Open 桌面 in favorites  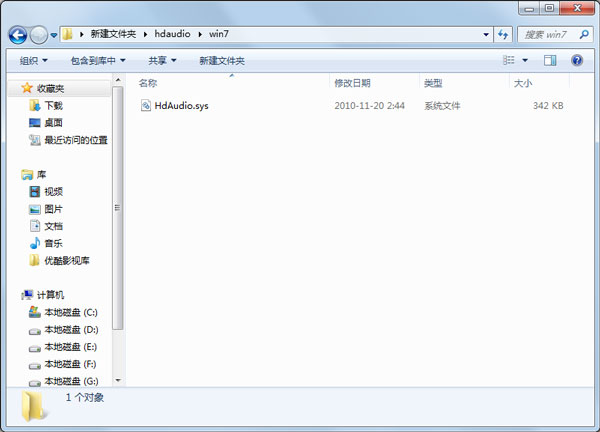(54, 123)
